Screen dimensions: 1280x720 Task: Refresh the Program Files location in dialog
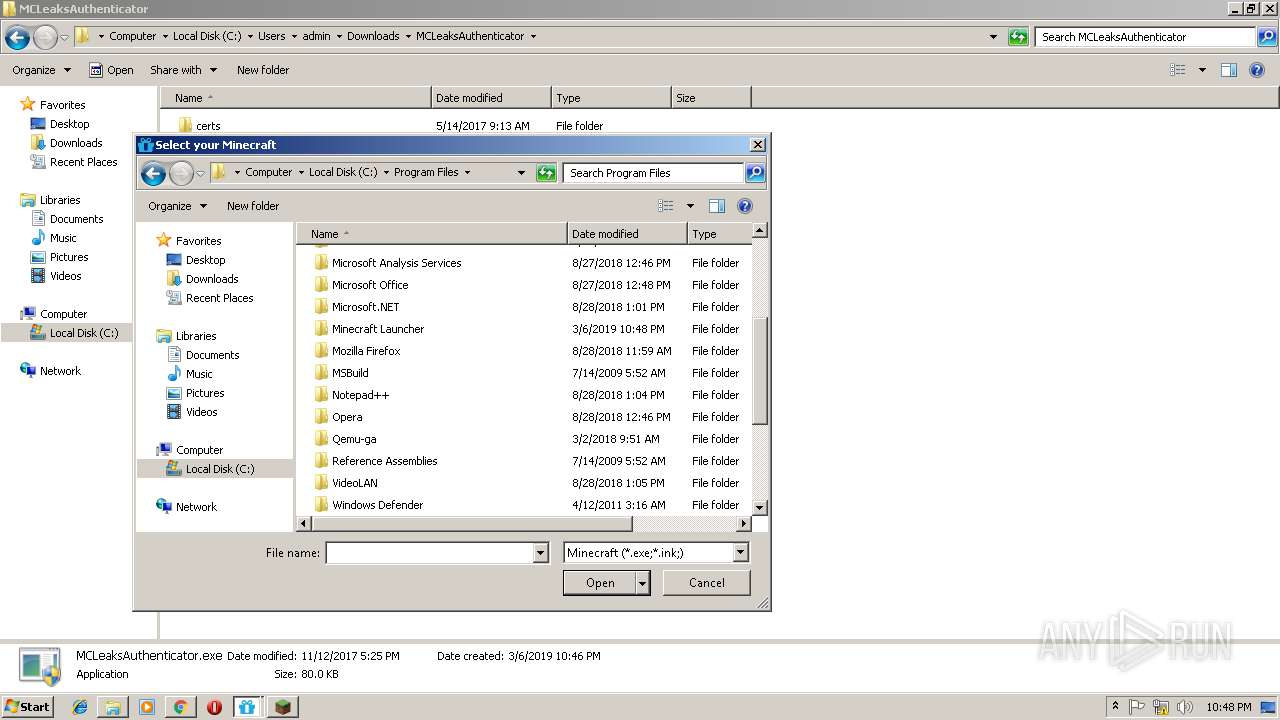(x=546, y=173)
